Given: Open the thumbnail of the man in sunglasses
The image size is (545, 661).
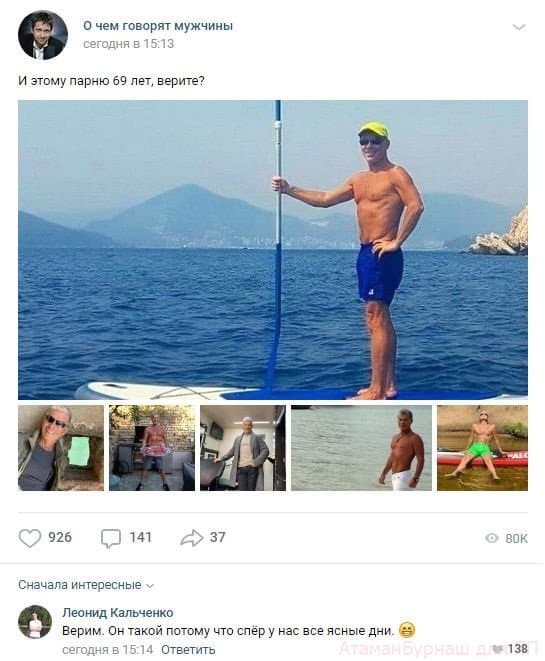Looking at the screenshot, I should coord(61,448).
